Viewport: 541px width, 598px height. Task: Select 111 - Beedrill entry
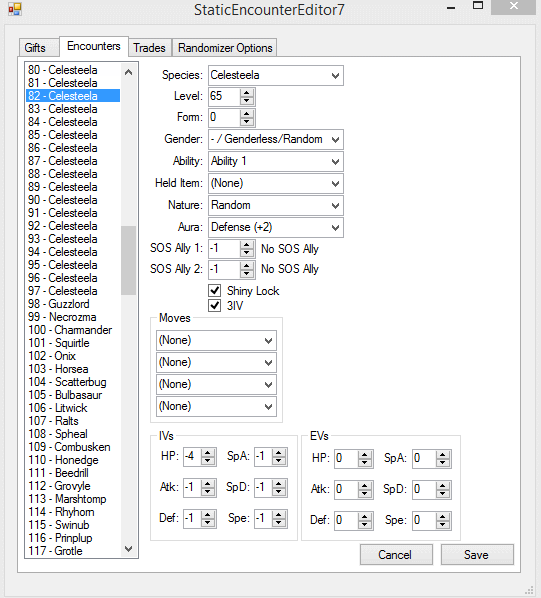(73, 473)
